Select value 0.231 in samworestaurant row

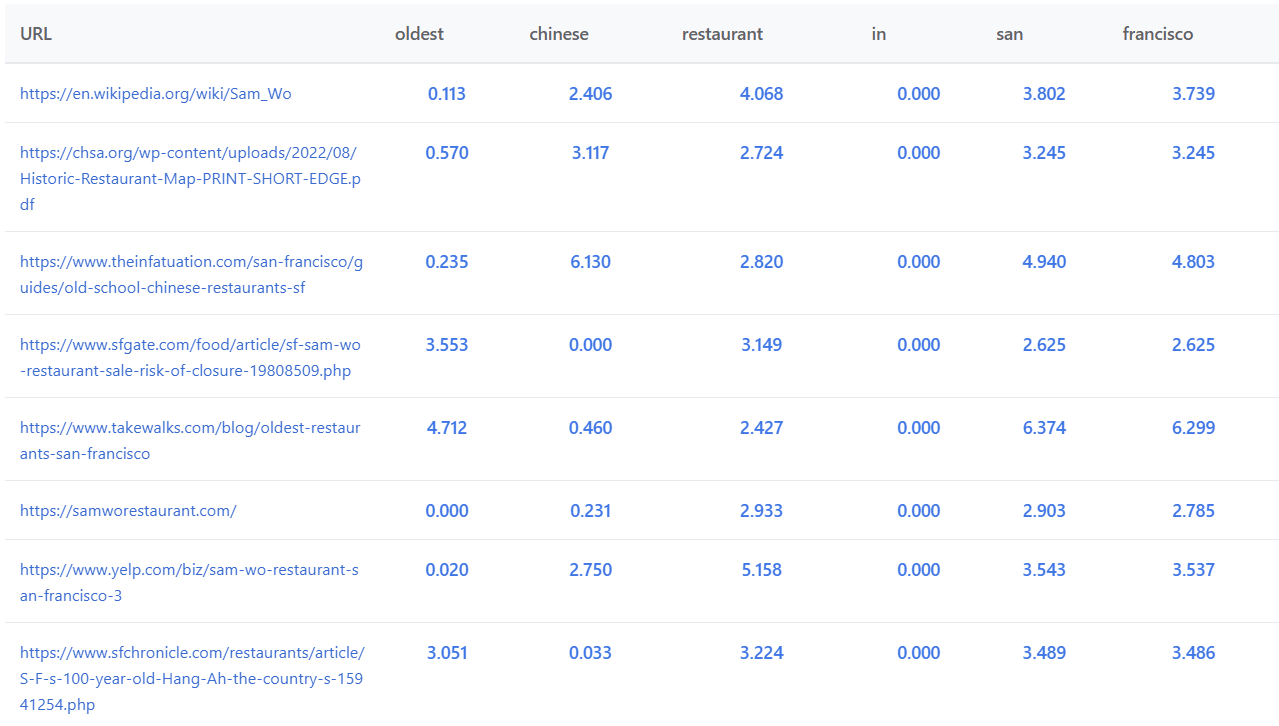pos(591,511)
